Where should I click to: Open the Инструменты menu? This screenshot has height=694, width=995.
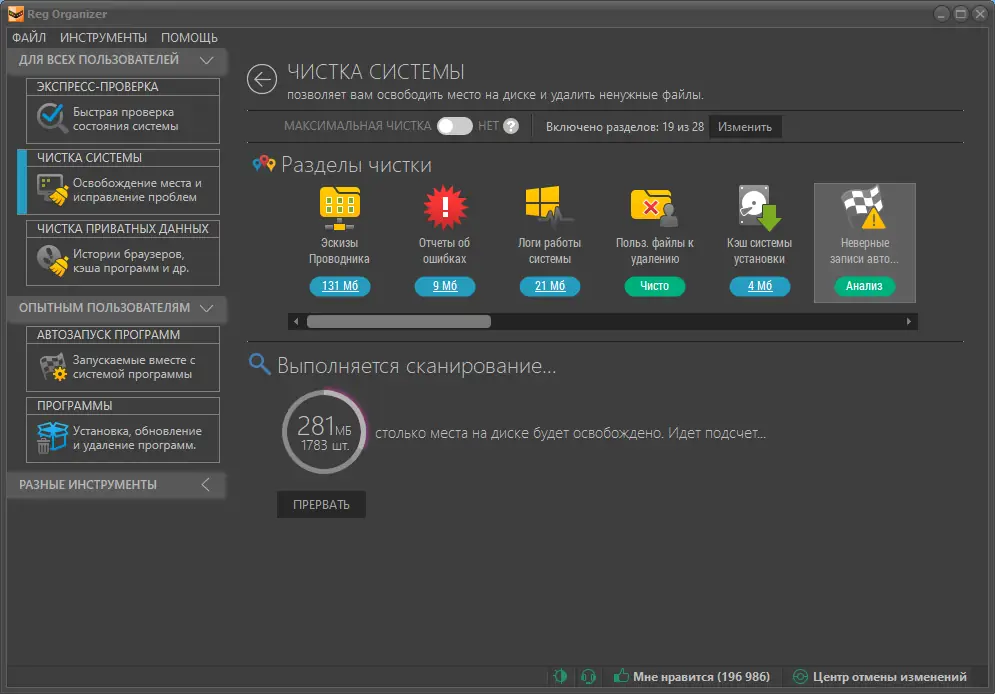[x=103, y=37]
